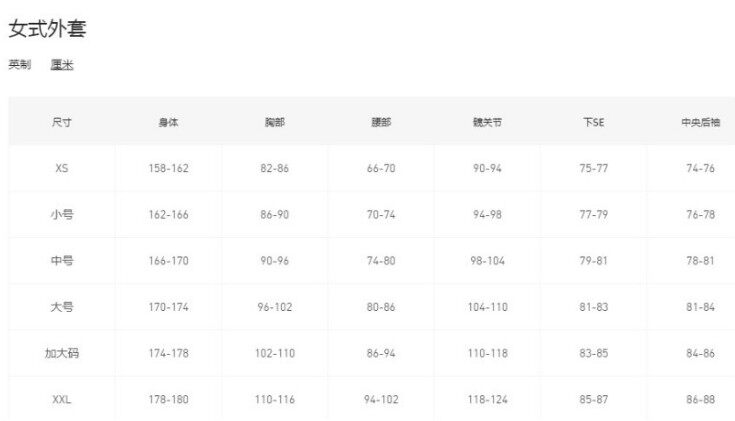Viewport: 735px width, 421px height.
Task: Click the 尺寸 column header
Action: pyautogui.click(x=62, y=123)
